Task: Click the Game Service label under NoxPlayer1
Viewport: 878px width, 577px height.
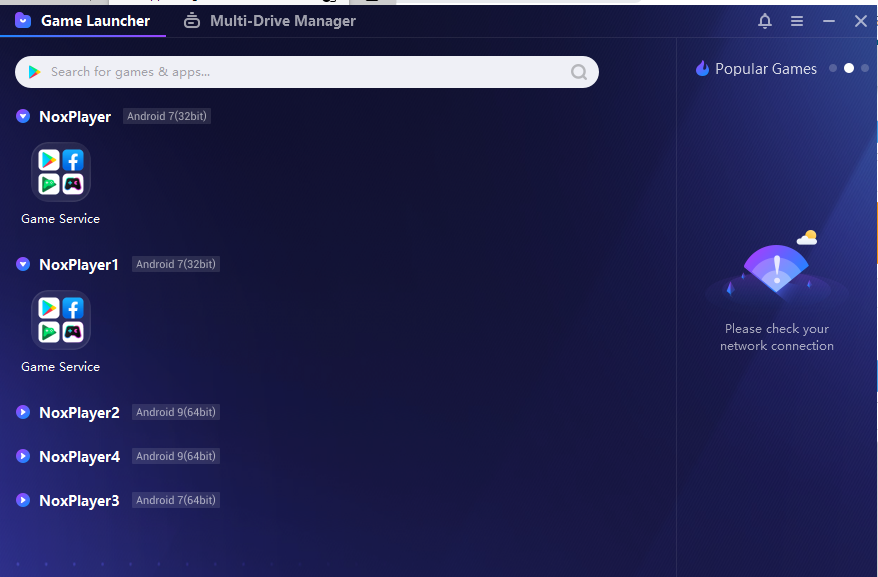Action: coord(60,366)
